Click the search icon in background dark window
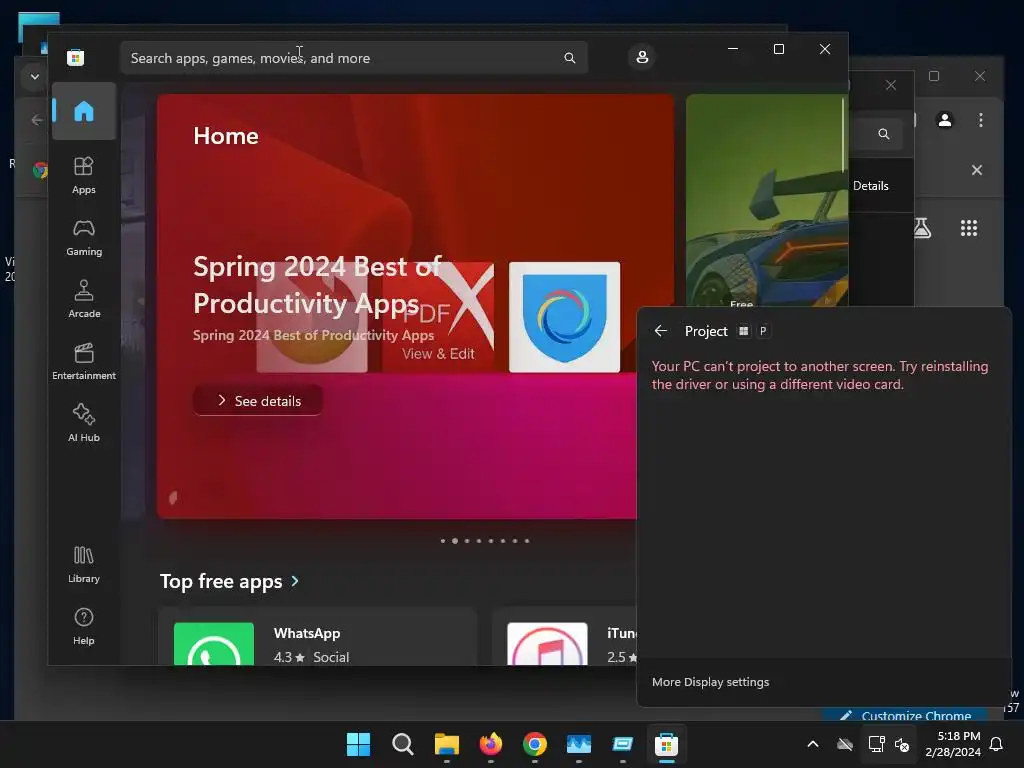Image resolution: width=1024 pixels, height=768 pixels. (x=884, y=134)
